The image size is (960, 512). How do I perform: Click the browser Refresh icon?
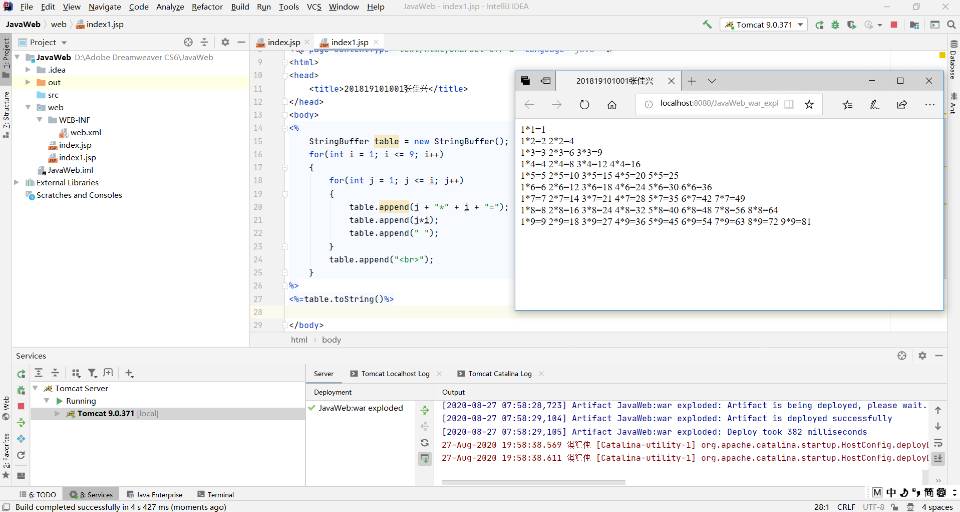click(x=584, y=105)
